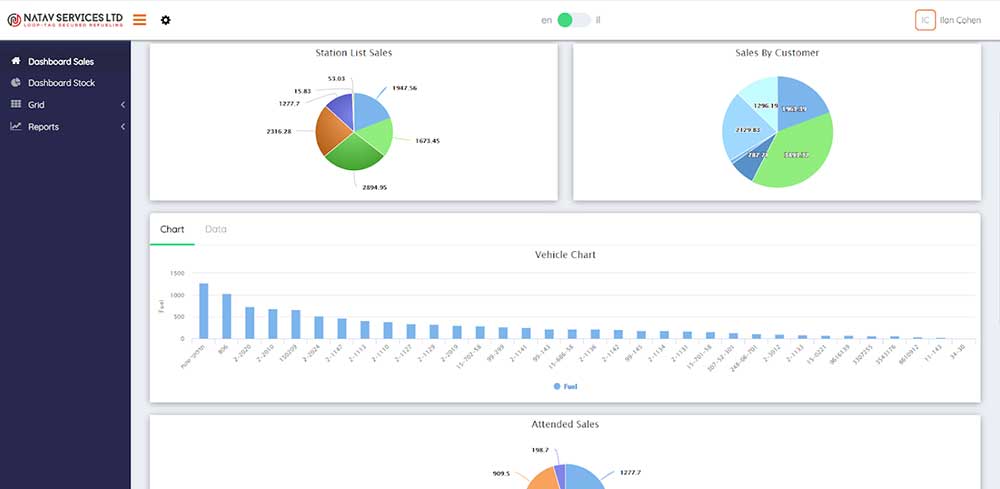Click the Vehicle Chart title
This screenshot has width=1000, height=489.
pos(565,254)
